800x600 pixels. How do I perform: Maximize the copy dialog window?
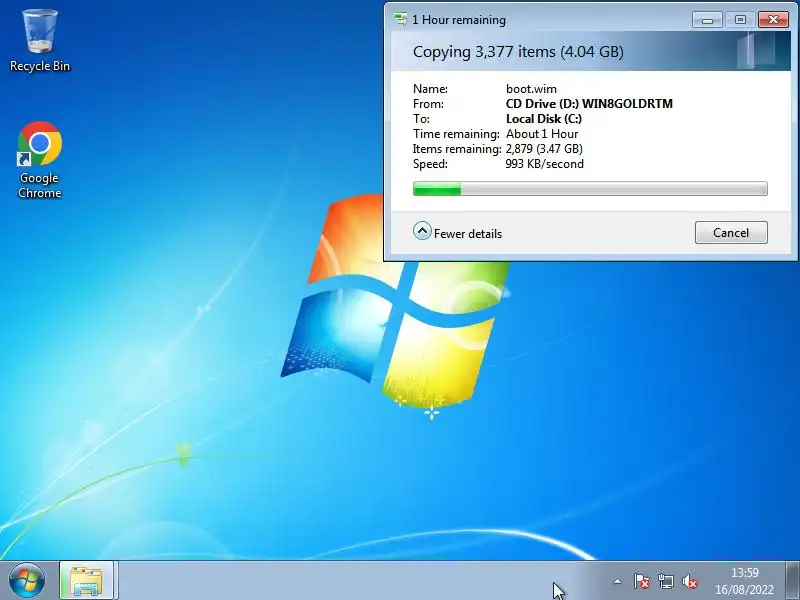(740, 20)
